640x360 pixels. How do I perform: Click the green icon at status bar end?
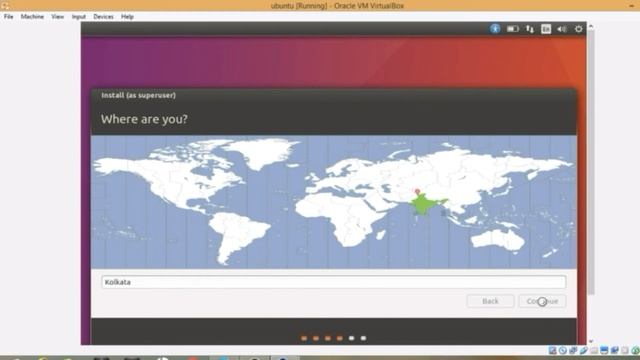[635, 350]
